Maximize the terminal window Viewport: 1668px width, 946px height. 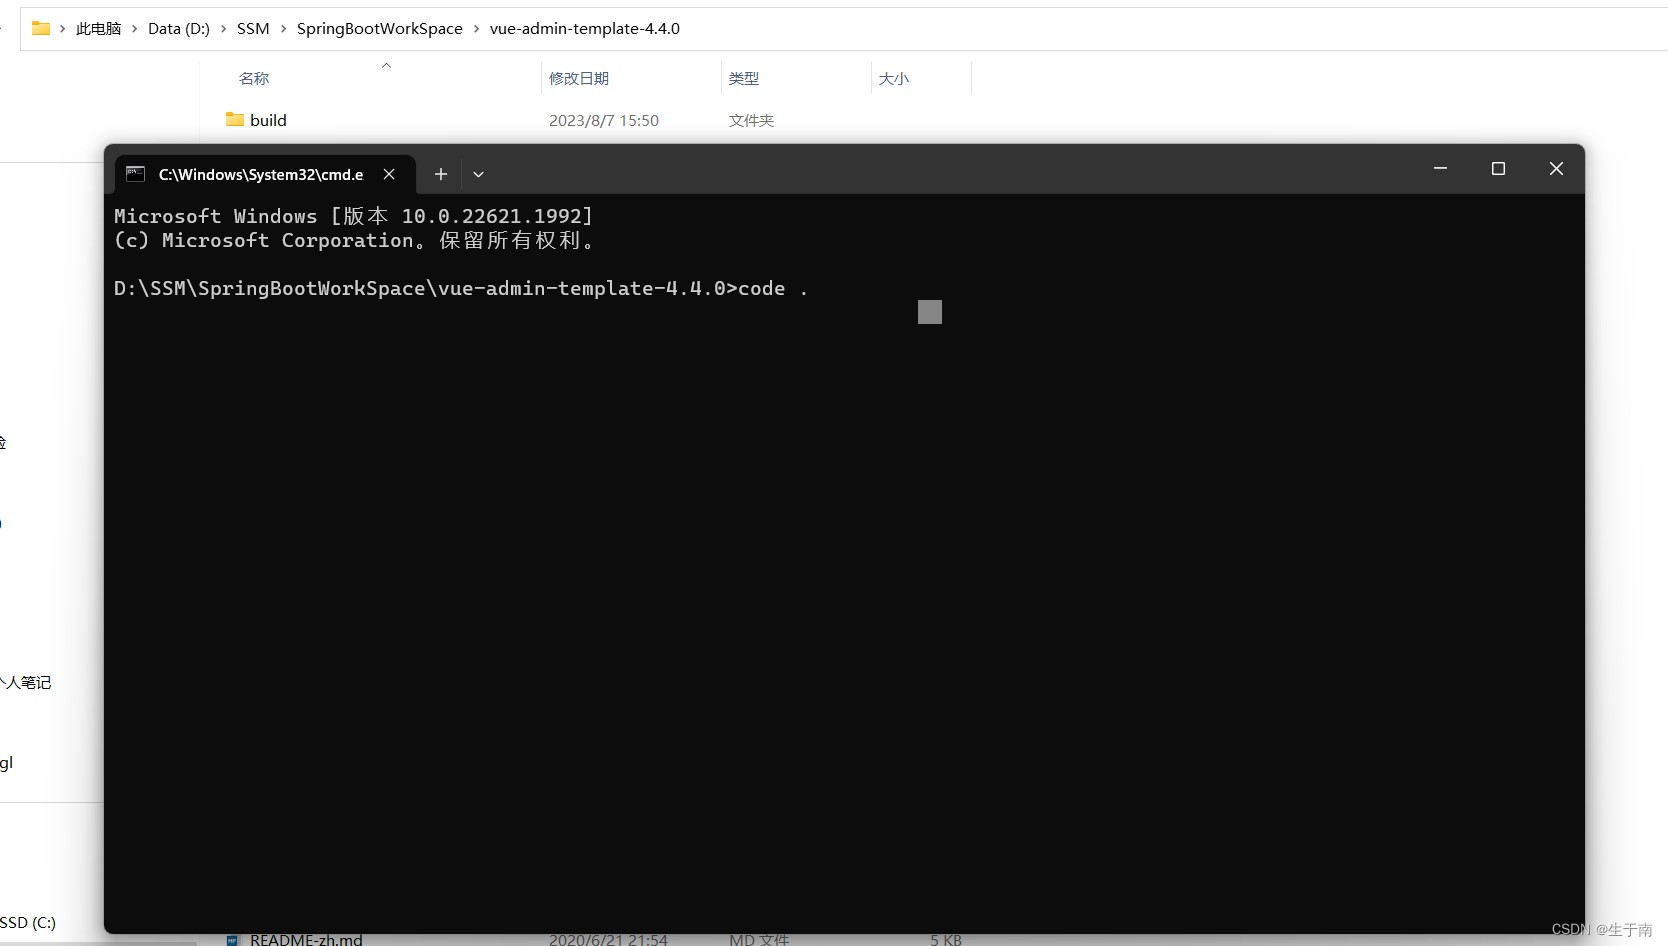(x=1498, y=168)
